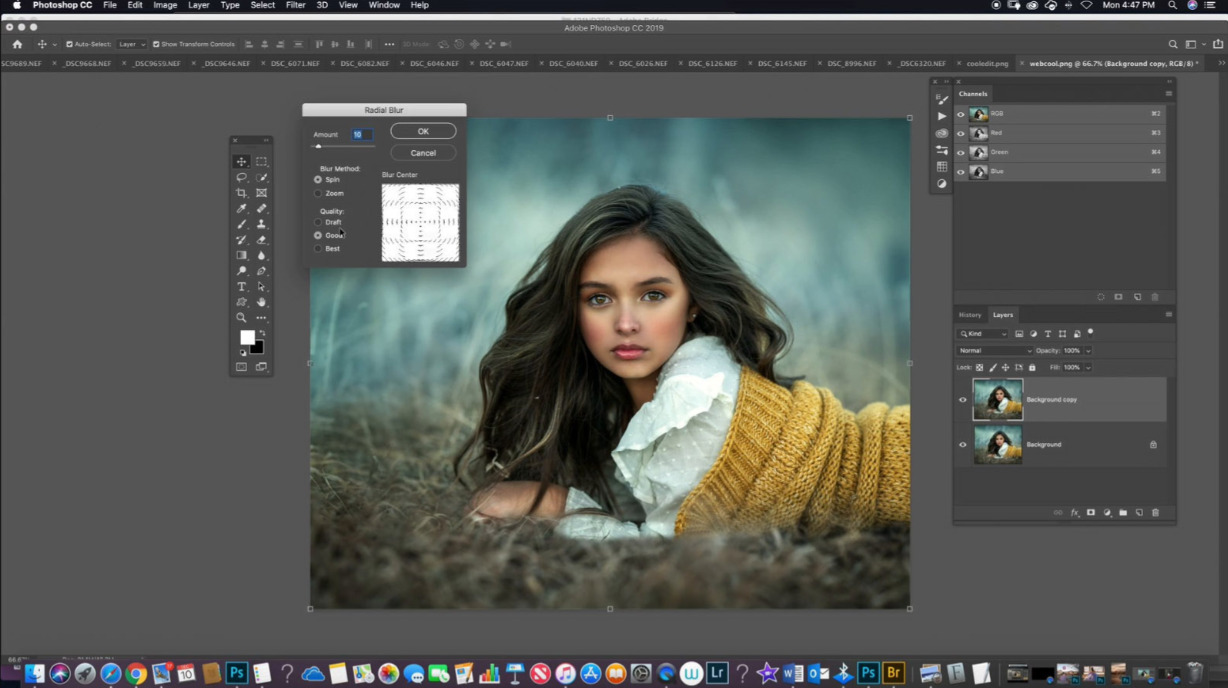Pick the Eyedropper tool
The height and width of the screenshot is (688, 1228).
(x=241, y=209)
